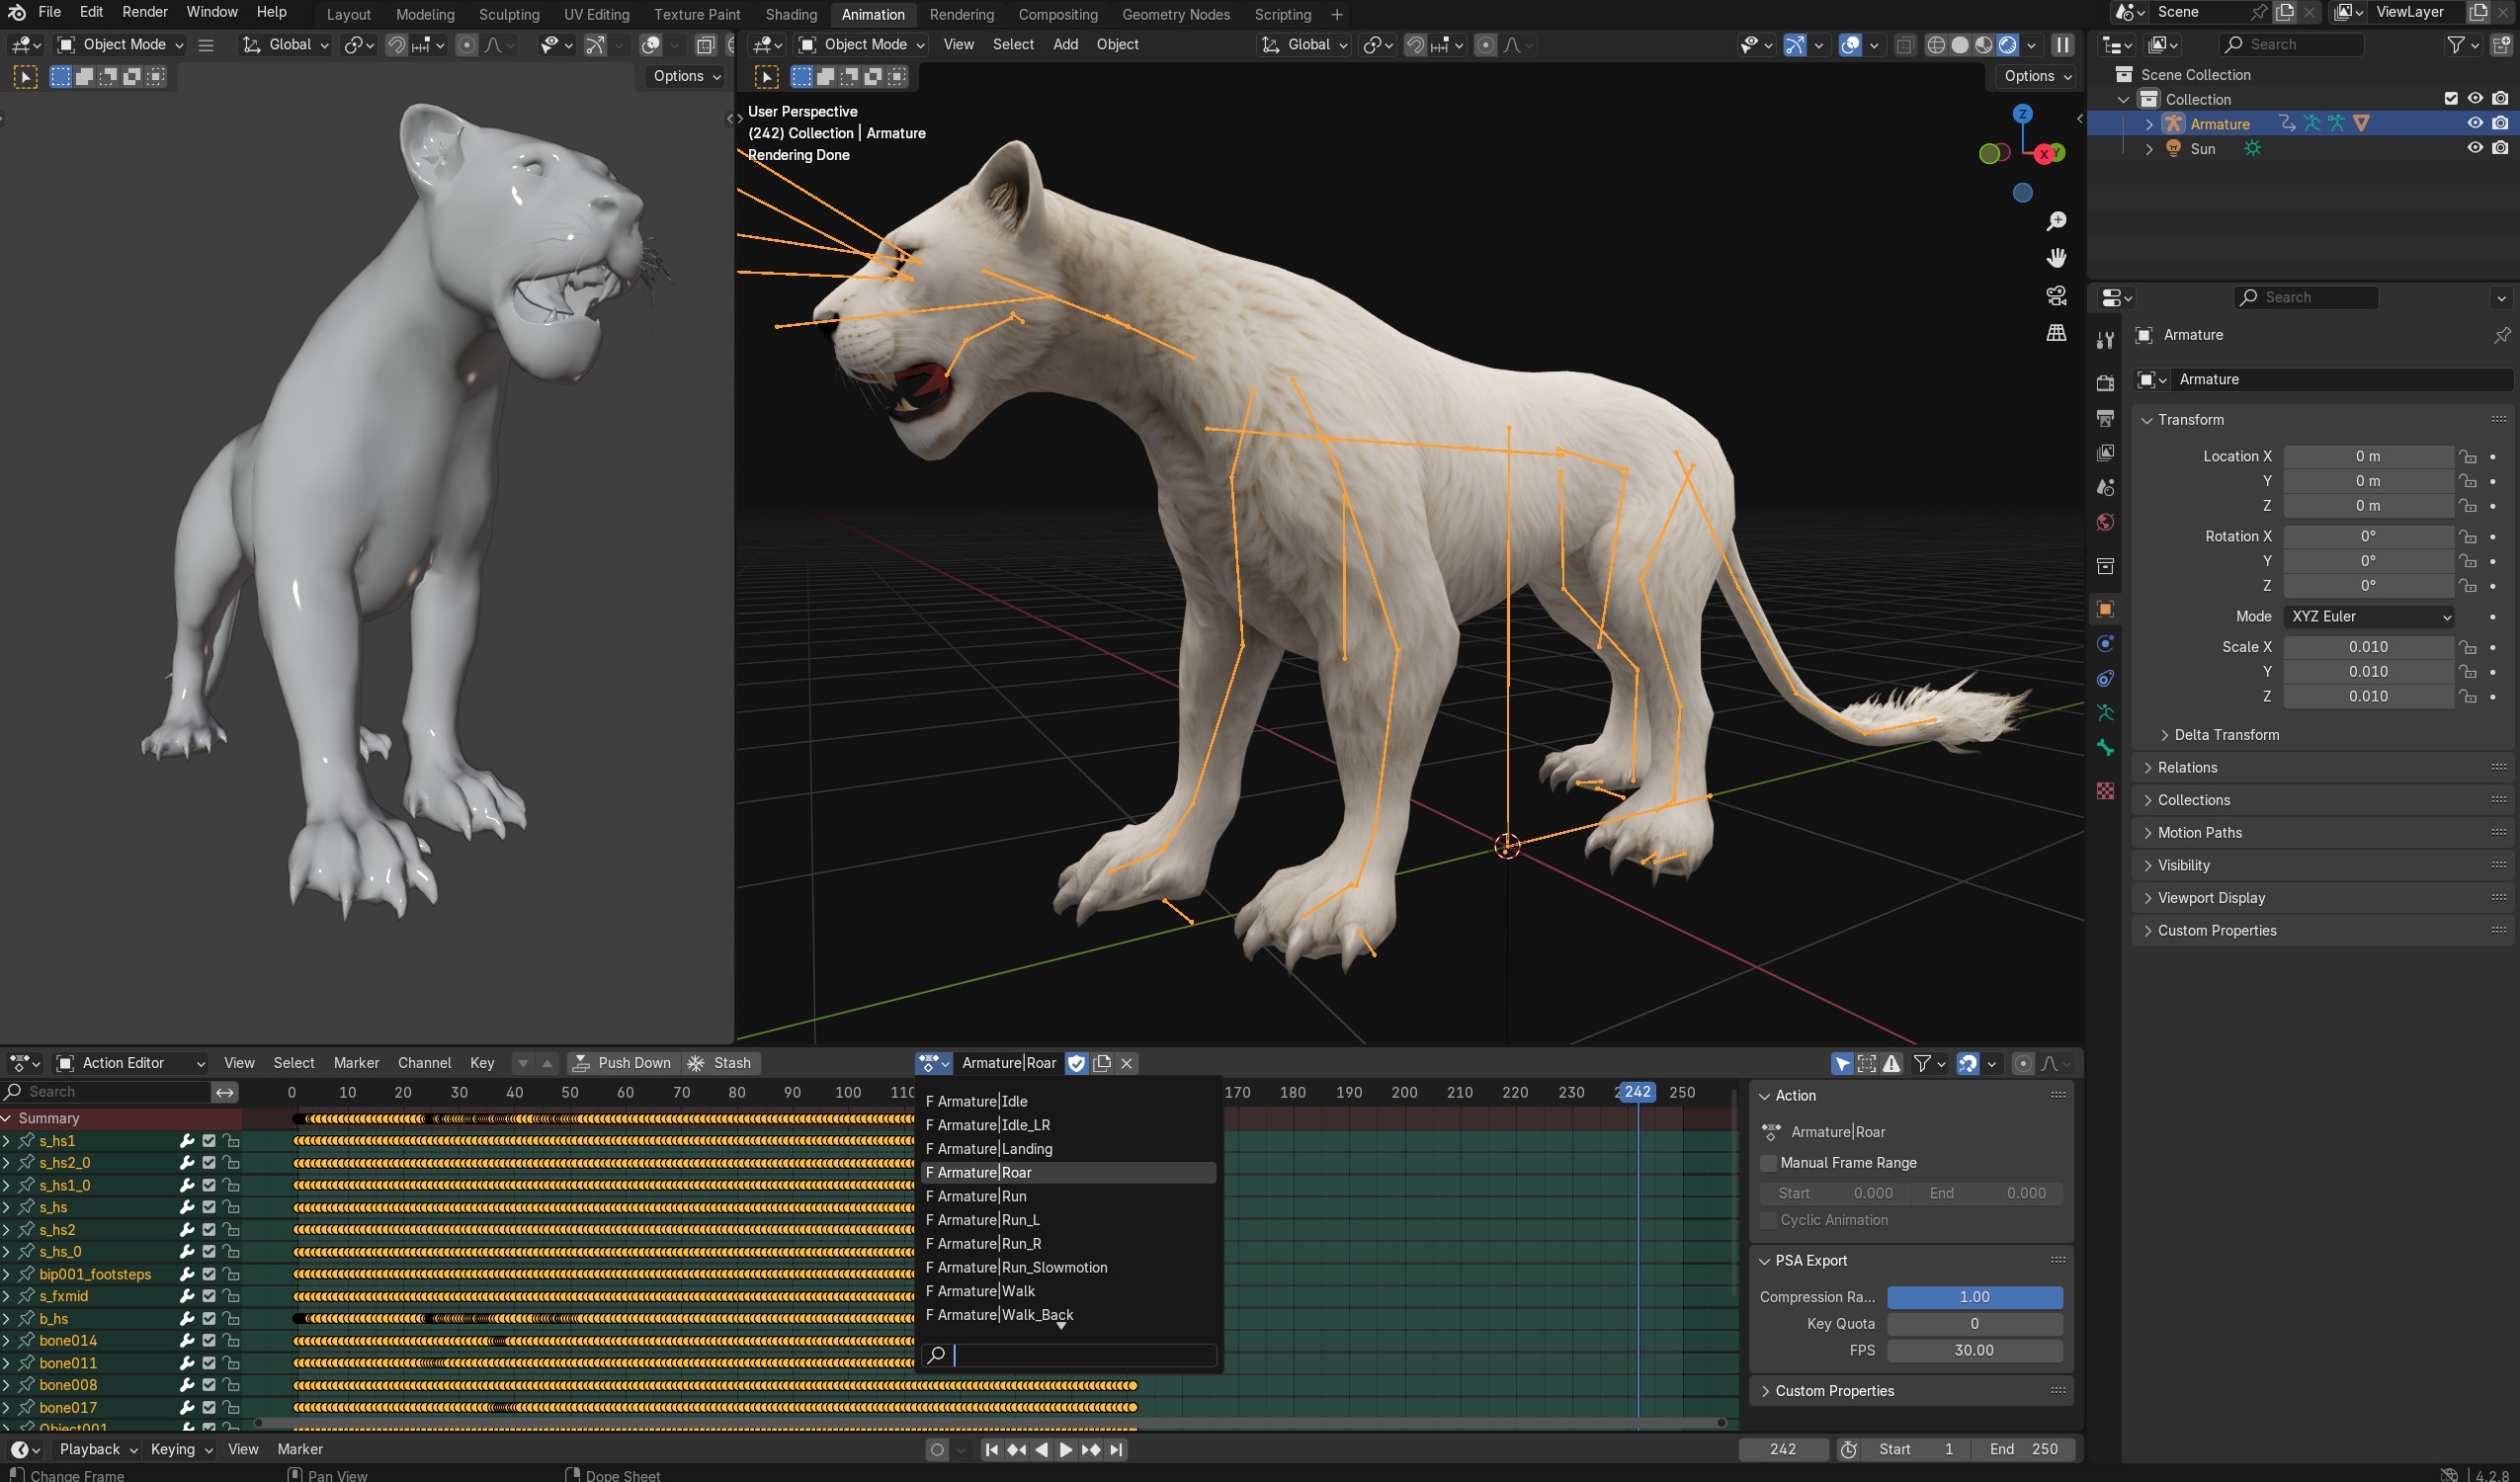Screen dimensions: 2520x1482
Task: Open the Modifiers wrench properties tab
Action: 2105,340
